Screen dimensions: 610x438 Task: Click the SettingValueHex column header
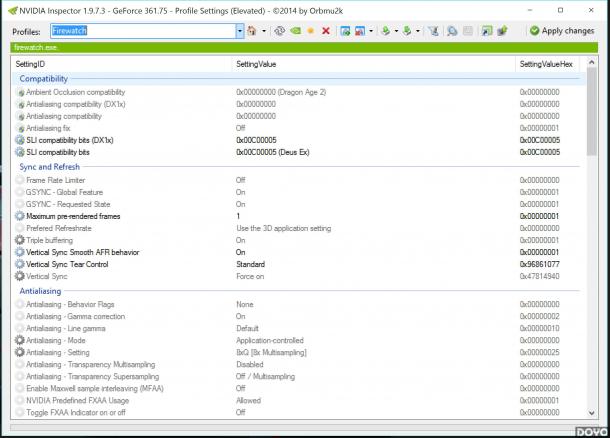coord(546,64)
